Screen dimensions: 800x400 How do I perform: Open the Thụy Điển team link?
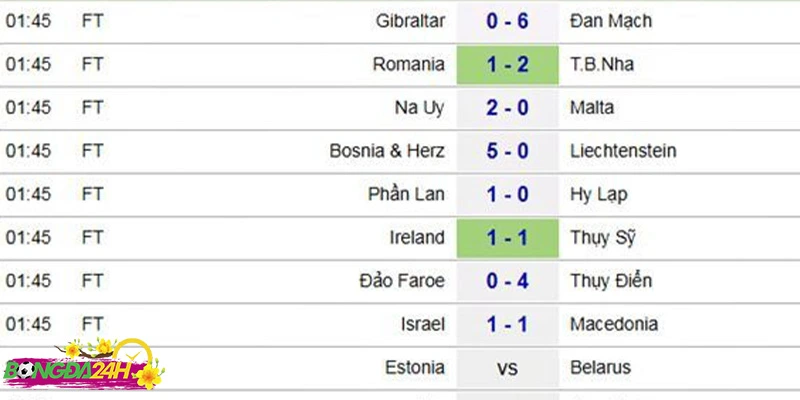611,281
